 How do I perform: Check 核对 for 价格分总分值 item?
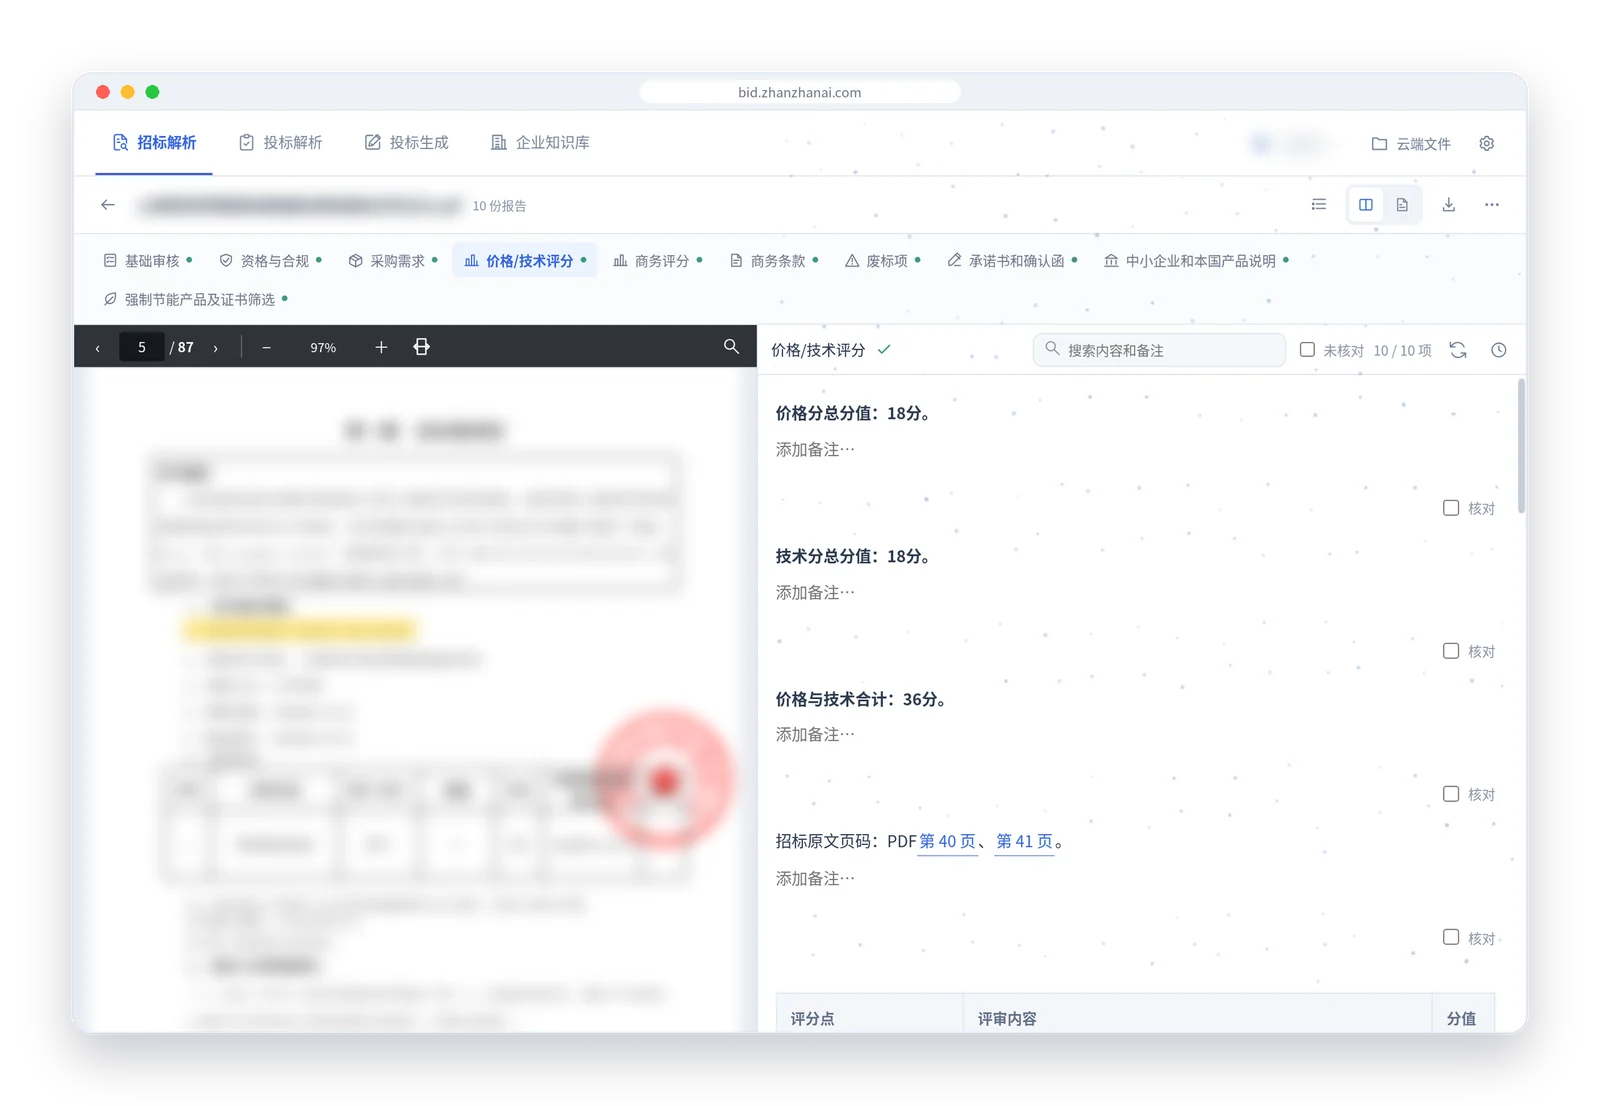click(x=1451, y=508)
